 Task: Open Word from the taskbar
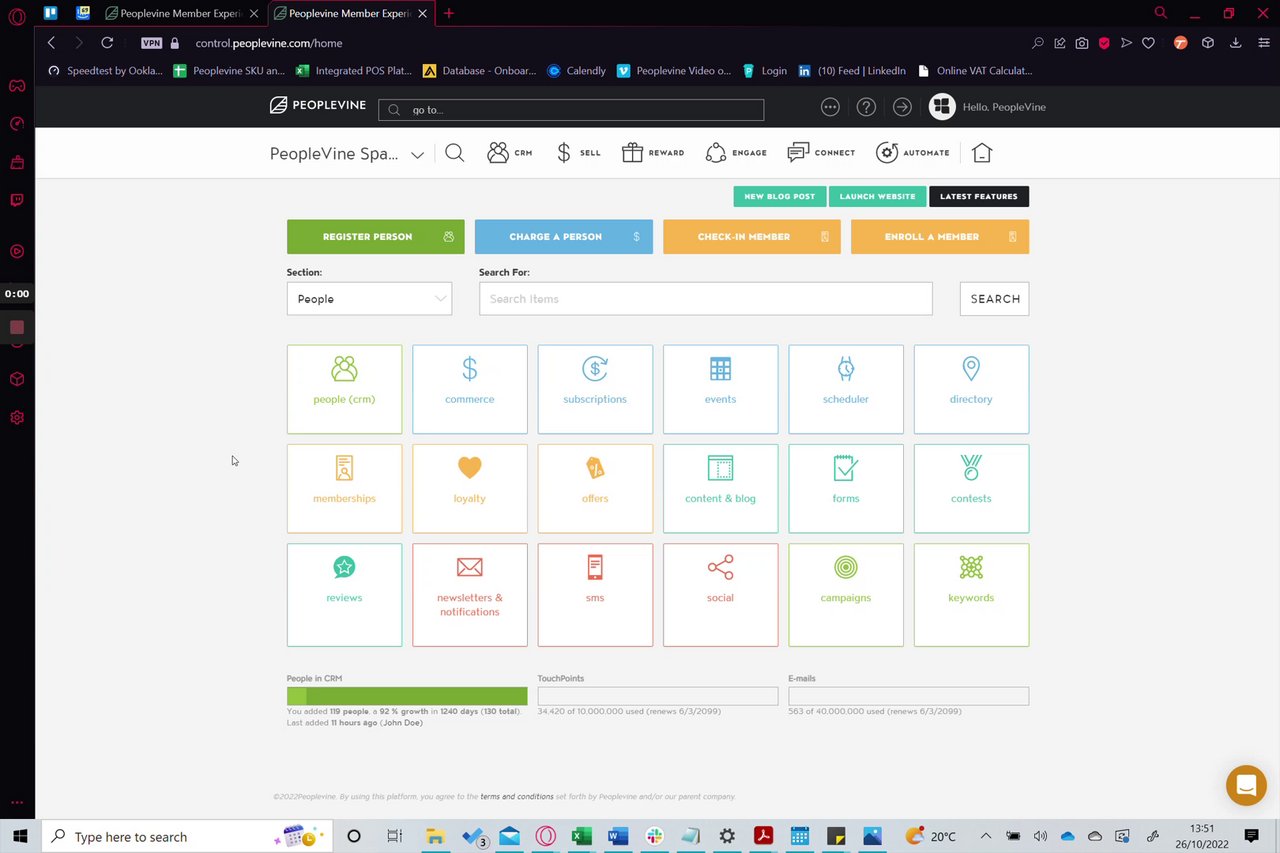pyautogui.click(x=617, y=837)
